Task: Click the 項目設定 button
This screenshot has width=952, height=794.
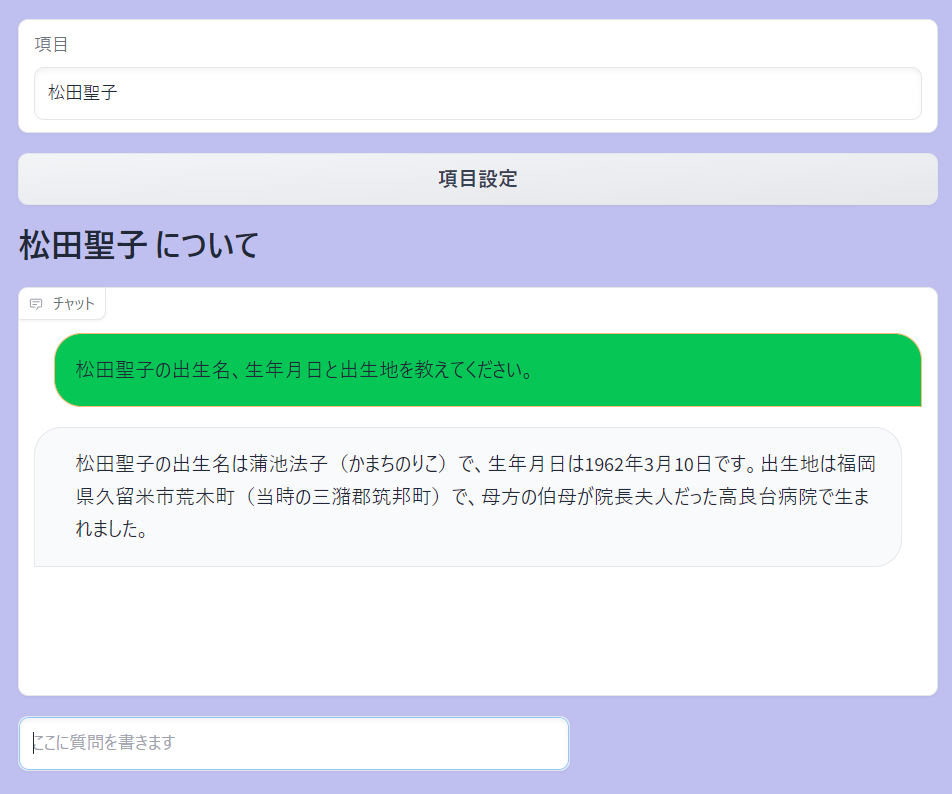Action: click(478, 179)
